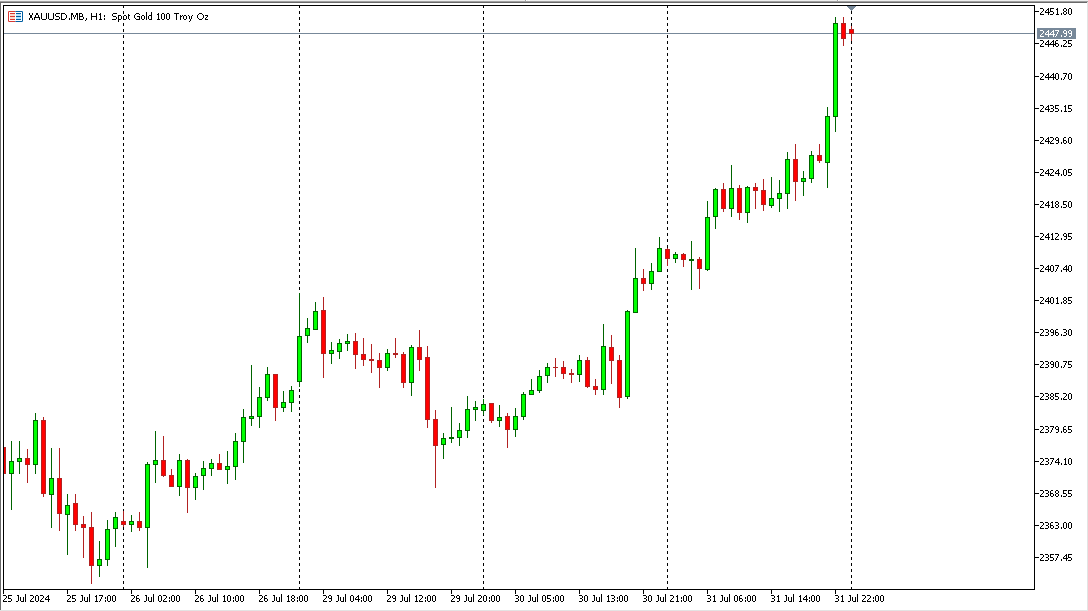1088x611 pixels.
Task: Select the current price label 2447.99
Action: [x=1055, y=33]
